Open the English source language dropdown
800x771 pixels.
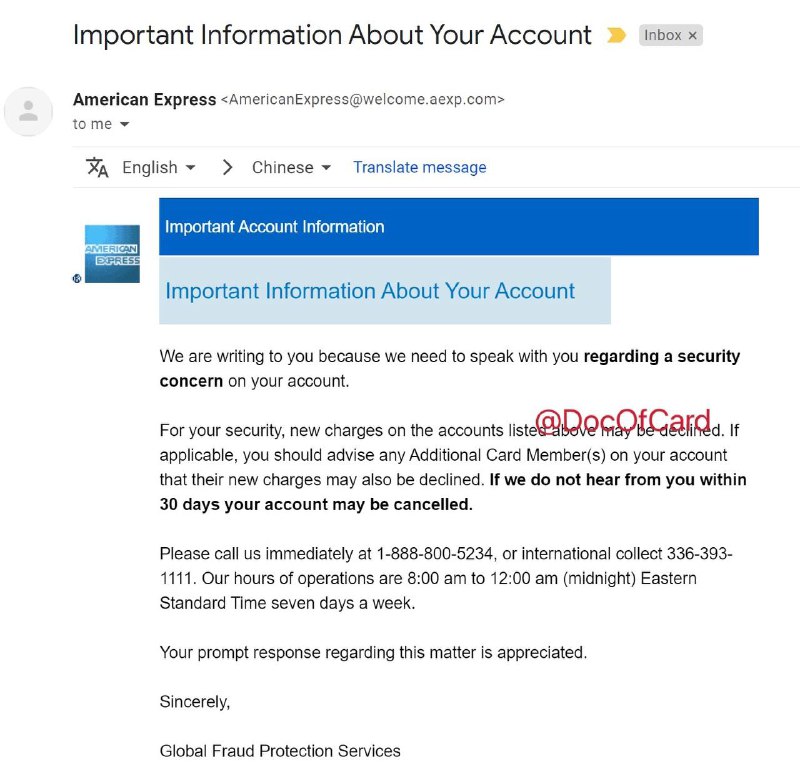(x=158, y=167)
